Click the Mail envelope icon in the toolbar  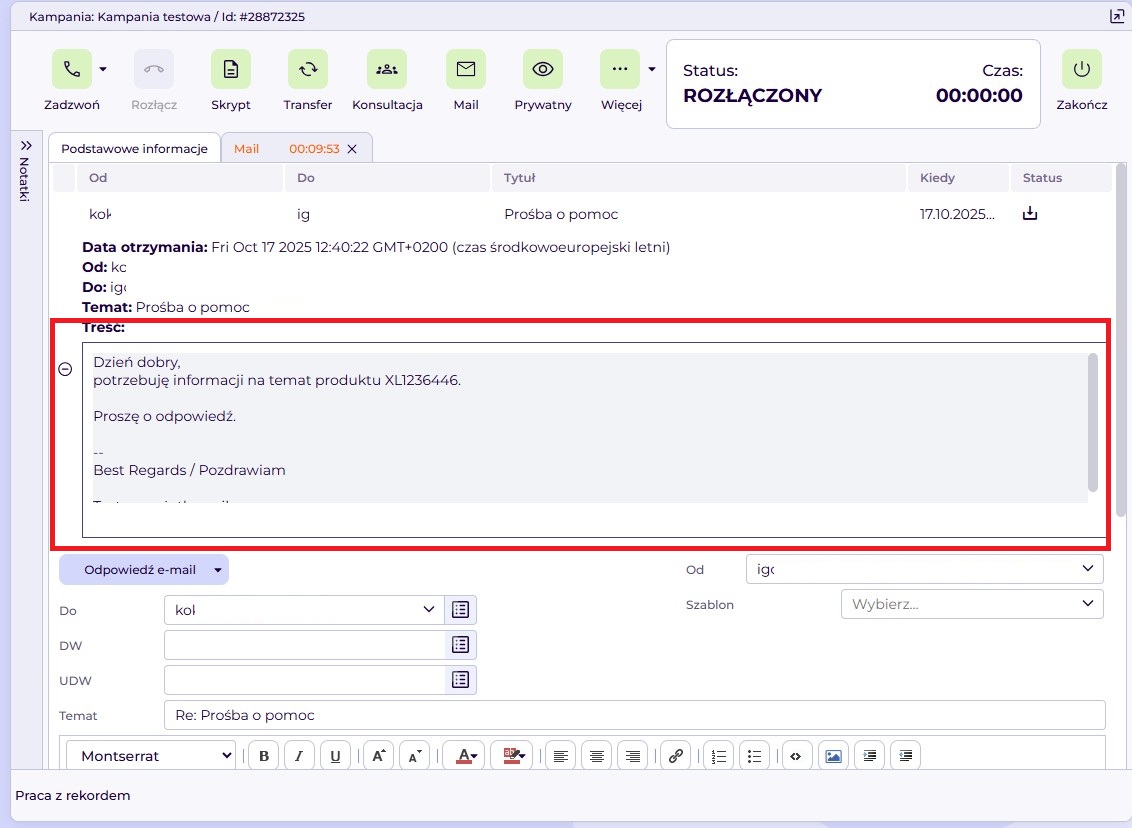coord(465,69)
